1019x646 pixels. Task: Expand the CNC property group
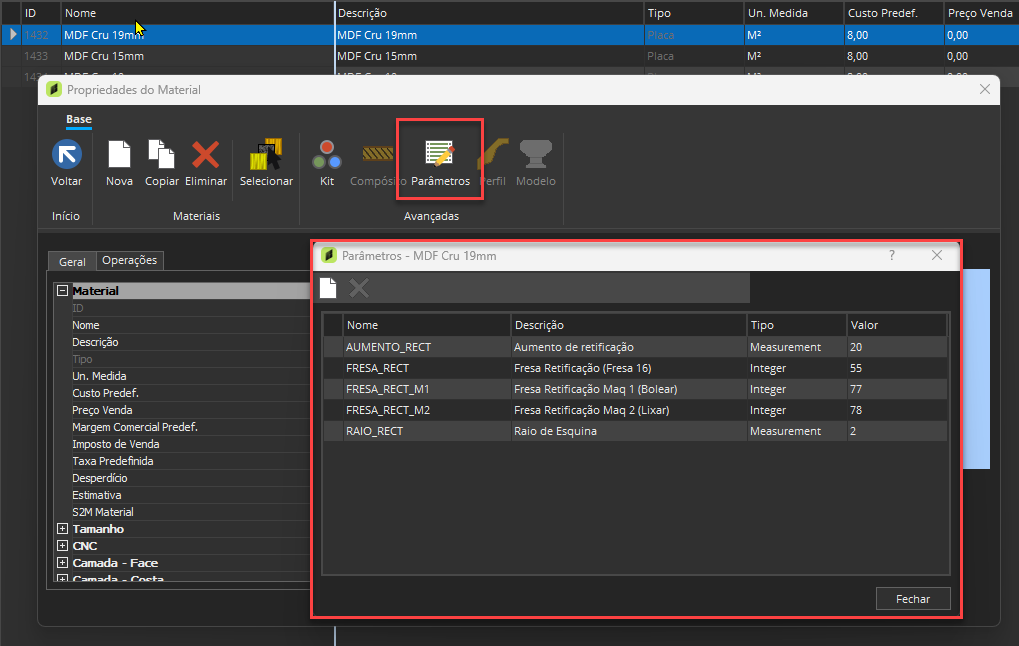point(62,546)
